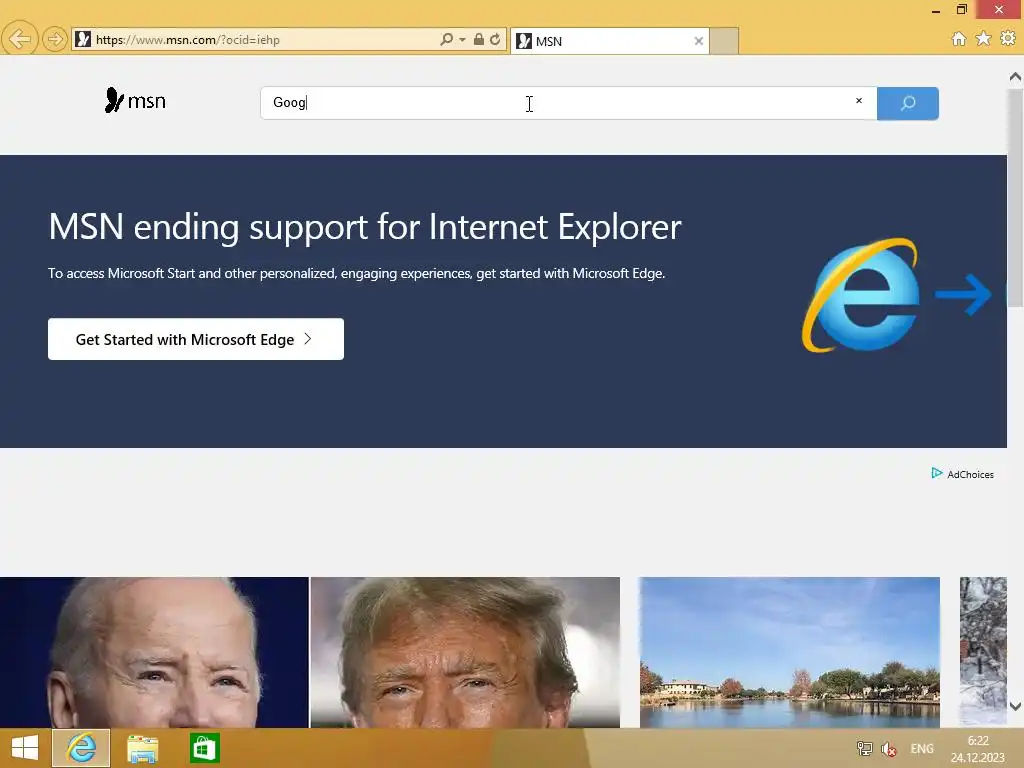Image resolution: width=1024 pixels, height=768 pixels.
Task: Open the Trump news thumbnail
Action: (465, 652)
